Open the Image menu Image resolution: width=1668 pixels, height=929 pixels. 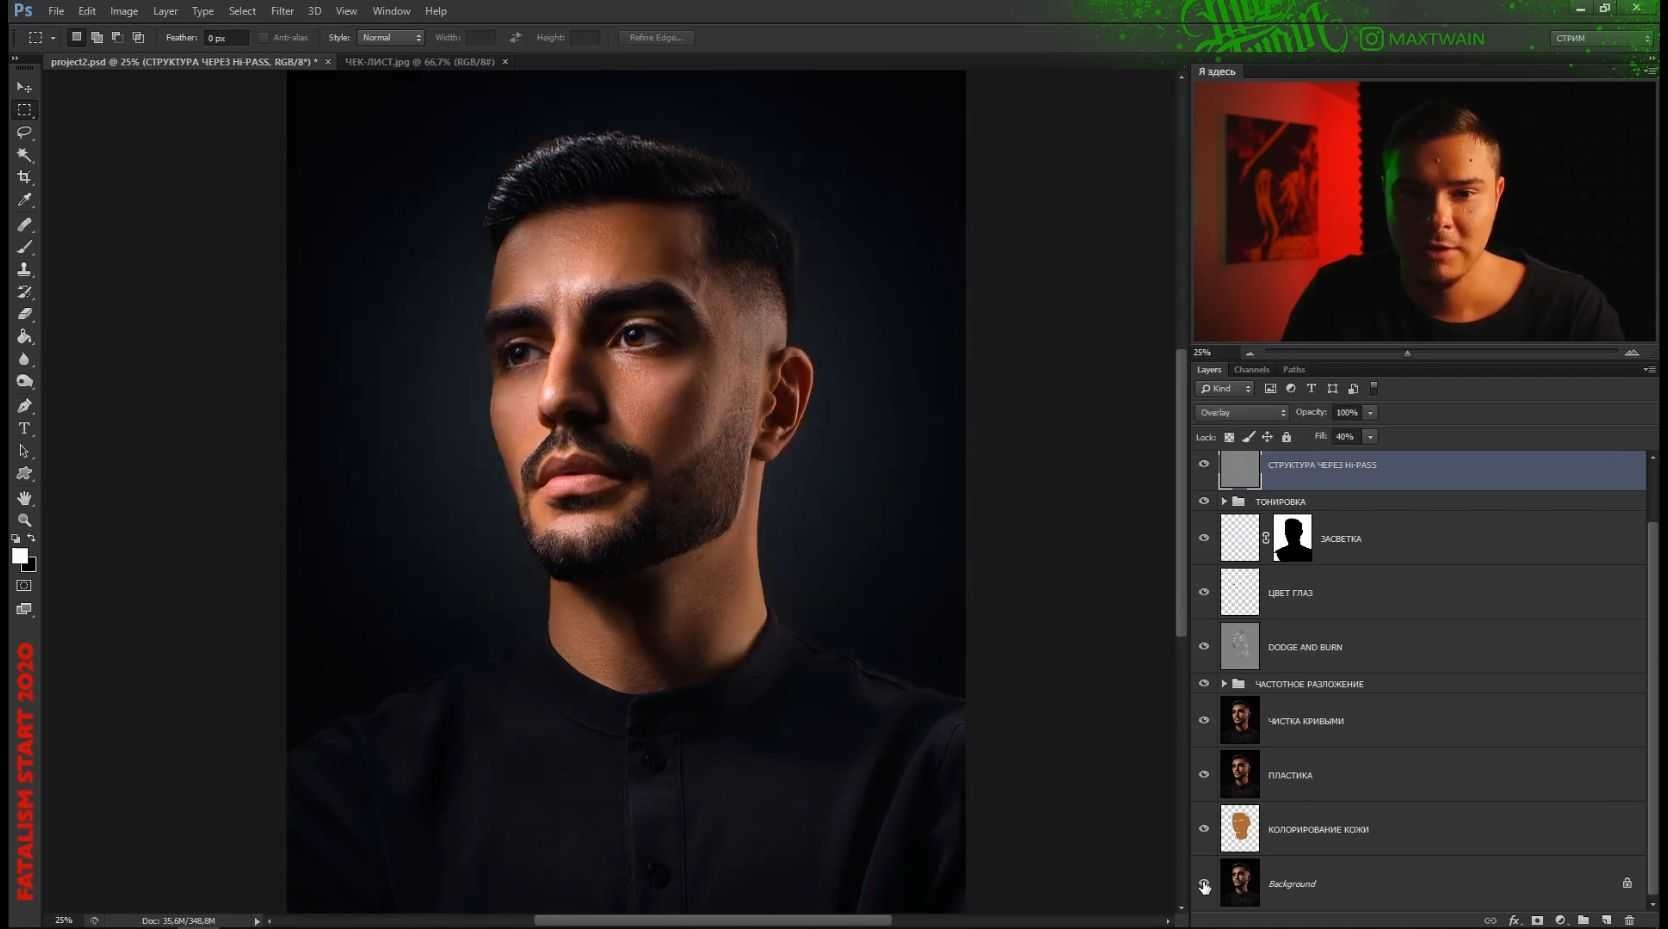[124, 11]
